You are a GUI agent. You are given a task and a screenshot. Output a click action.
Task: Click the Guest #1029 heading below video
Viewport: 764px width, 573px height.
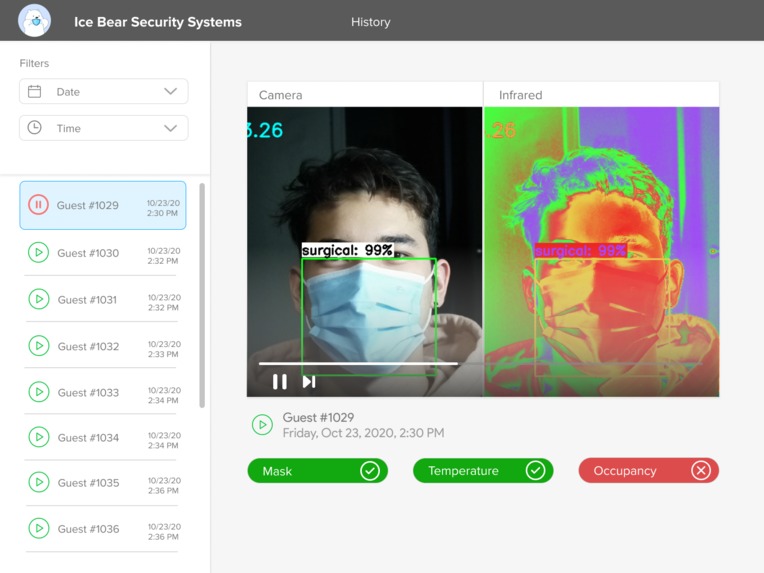pyautogui.click(x=318, y=417)
